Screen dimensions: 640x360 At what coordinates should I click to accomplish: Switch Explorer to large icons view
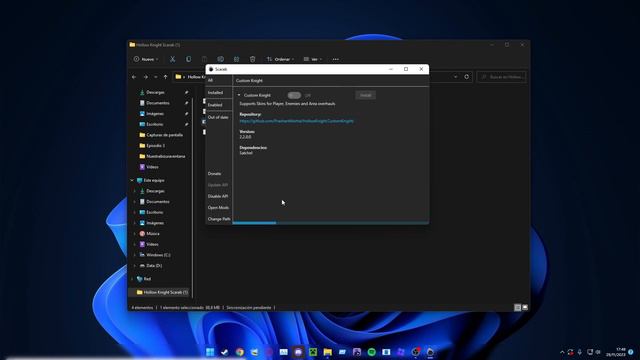525,307
